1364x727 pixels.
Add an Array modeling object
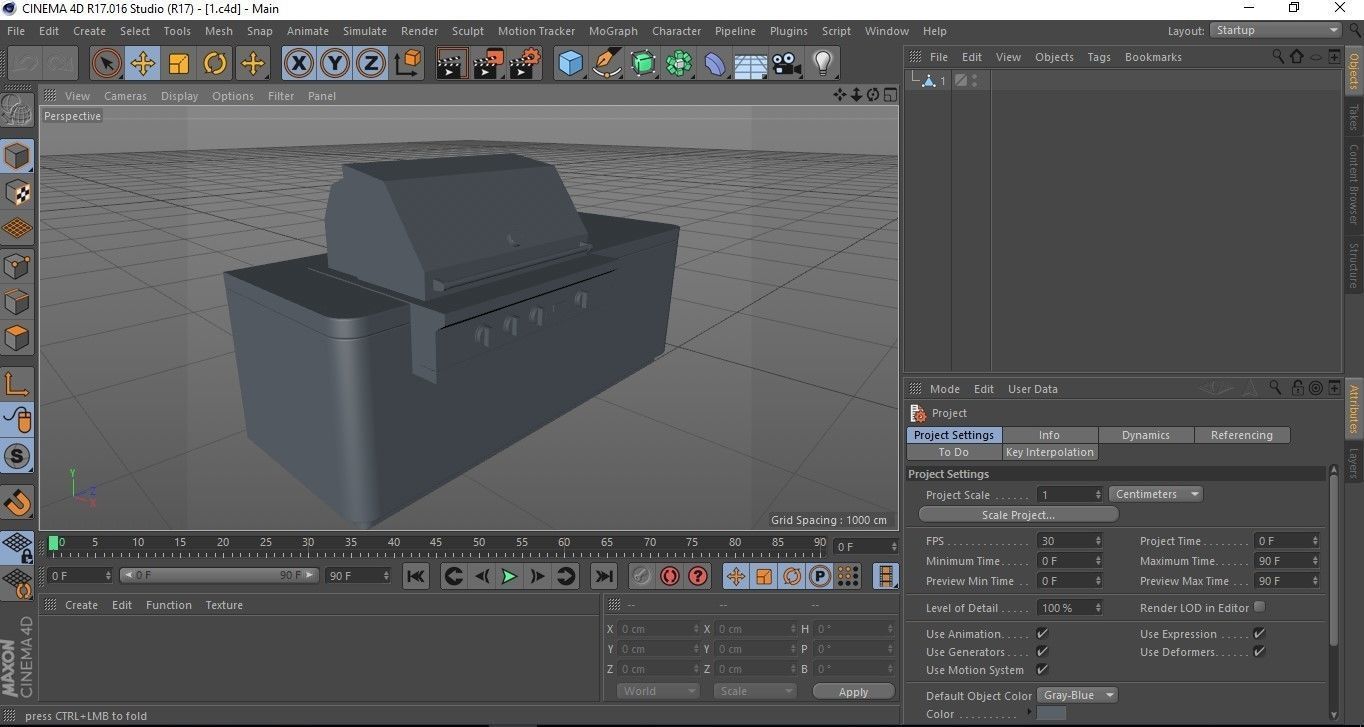(x=679, y=64)
